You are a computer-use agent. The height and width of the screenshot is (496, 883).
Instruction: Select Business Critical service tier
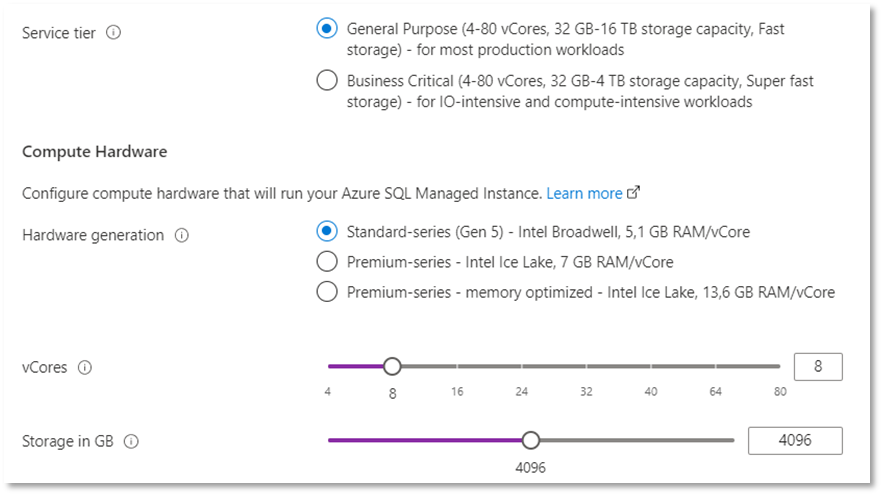(x=326, y=81)
